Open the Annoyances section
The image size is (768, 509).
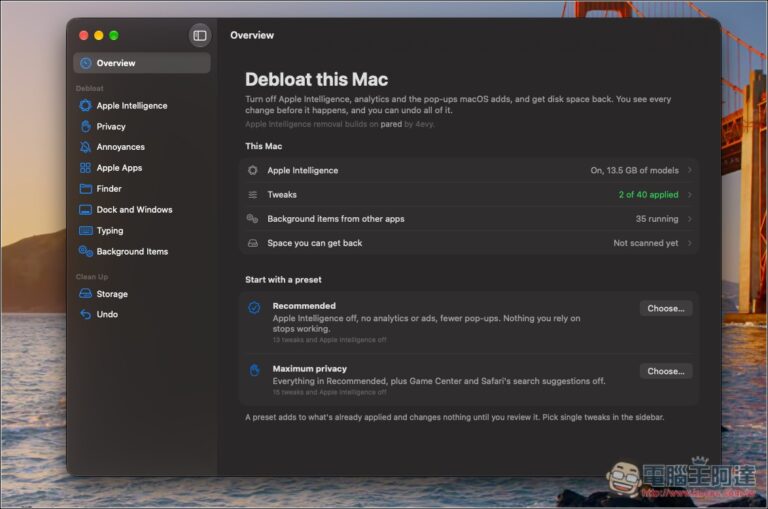click(x=120, y=147)
